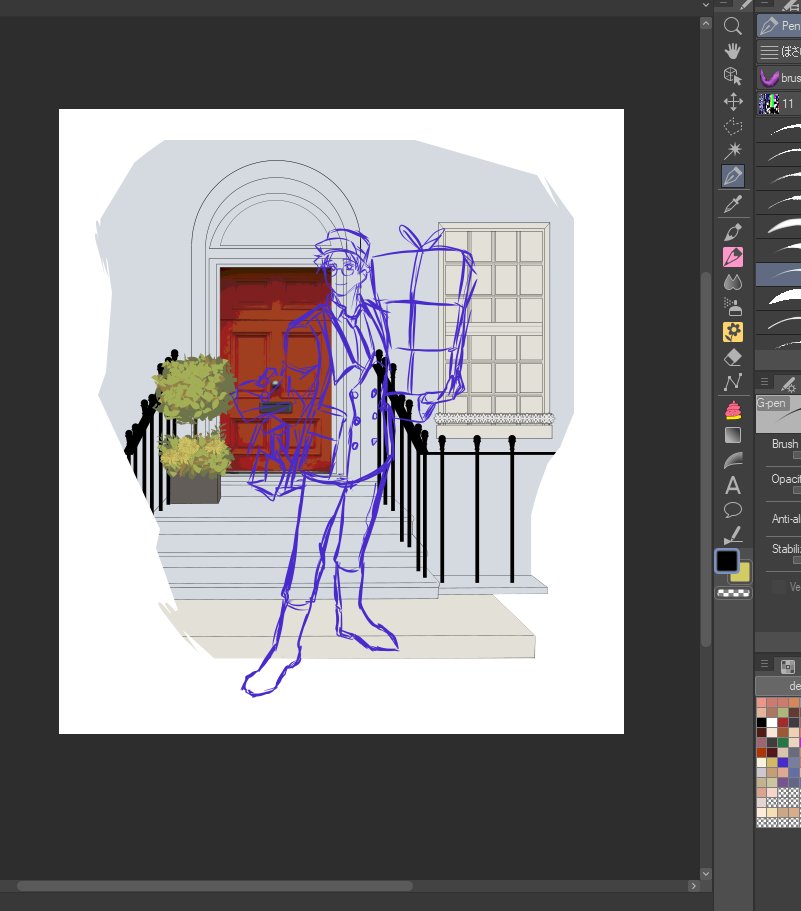Select the Operation object cube tool
Viewport: 801px width, 911px height.
click(x=732, y=76)
